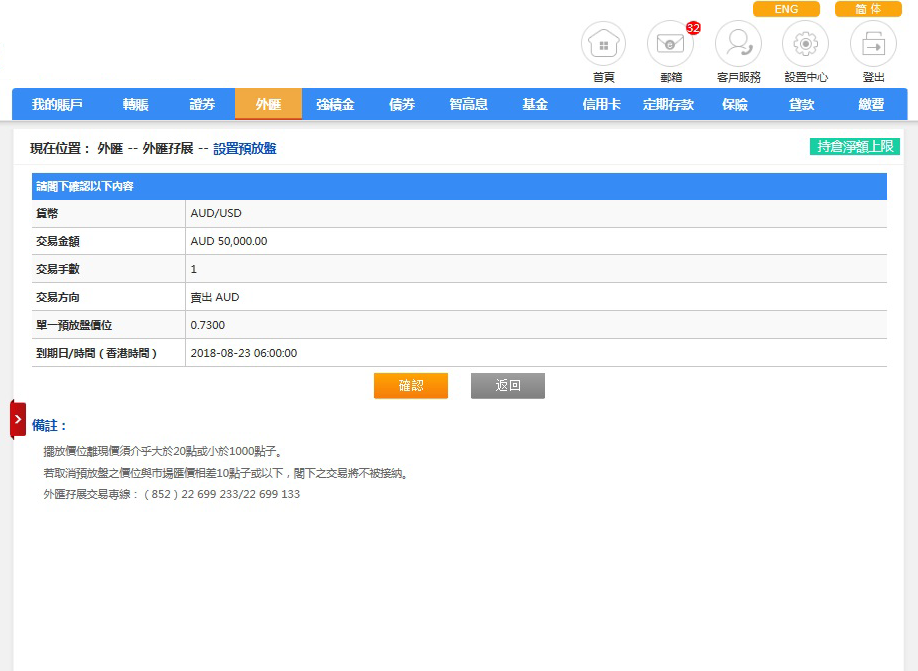Image resolution: width=918 pixels, height=671 pixels.
Task: Expand the red side panel arrow
Action: (18, 419)
